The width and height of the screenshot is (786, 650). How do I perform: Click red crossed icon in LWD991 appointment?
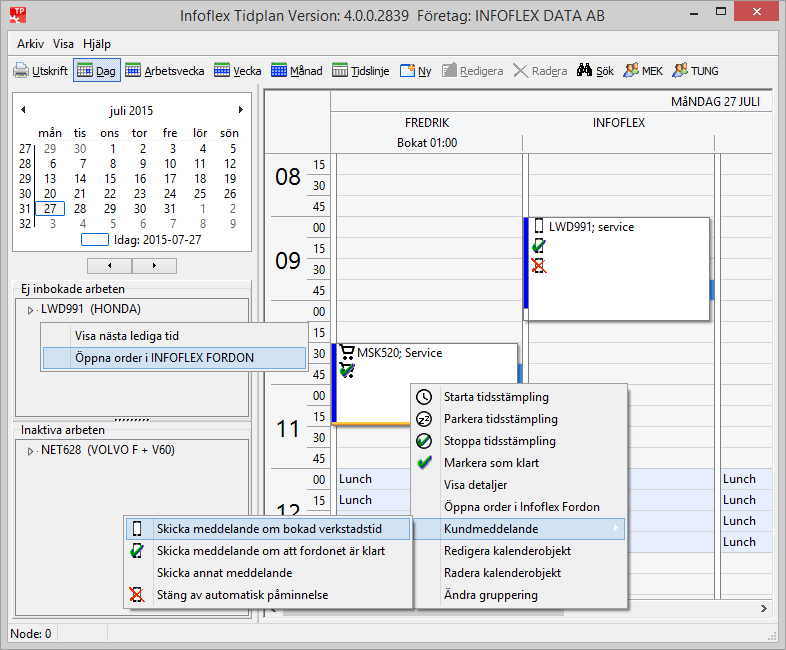539,265
